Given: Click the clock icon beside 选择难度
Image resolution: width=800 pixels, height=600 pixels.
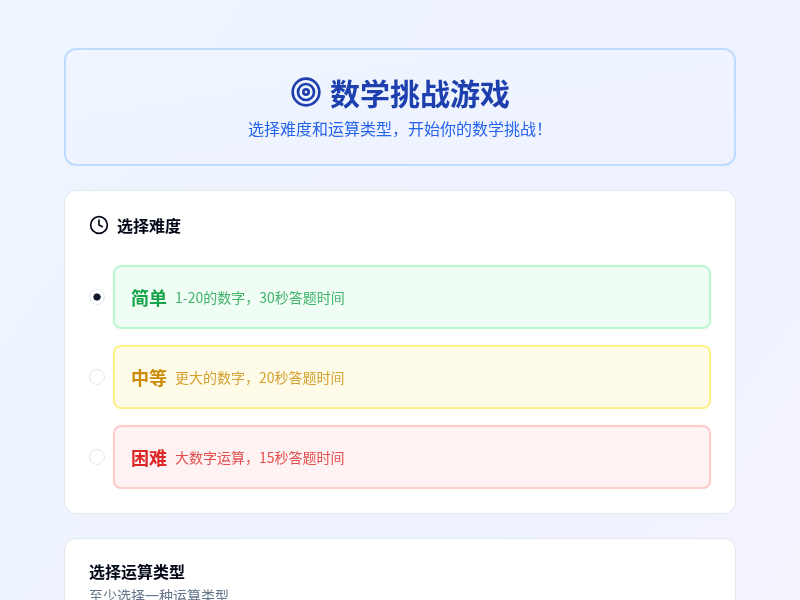Looking at the screenshot, I should coord(99,225).
